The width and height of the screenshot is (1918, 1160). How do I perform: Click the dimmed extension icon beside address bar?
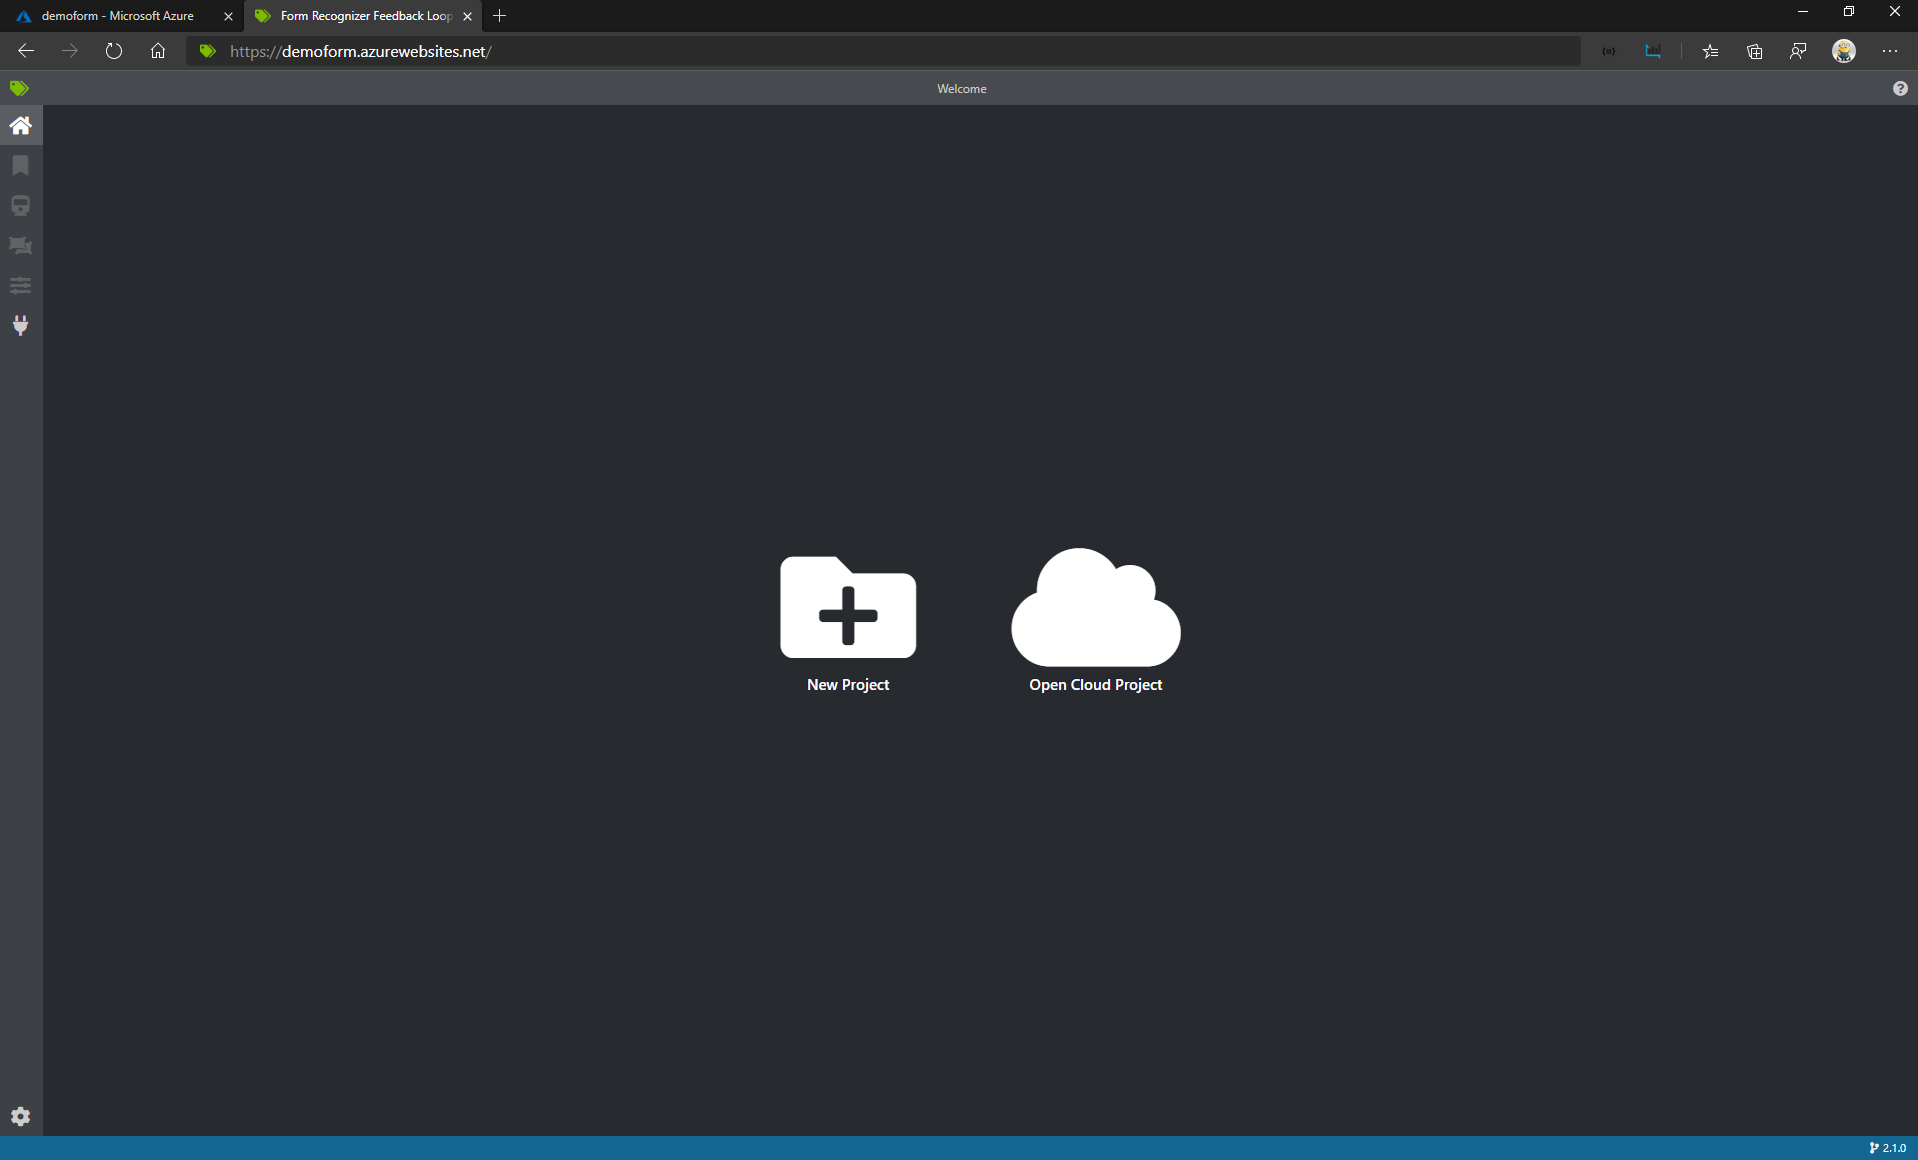1609,51
